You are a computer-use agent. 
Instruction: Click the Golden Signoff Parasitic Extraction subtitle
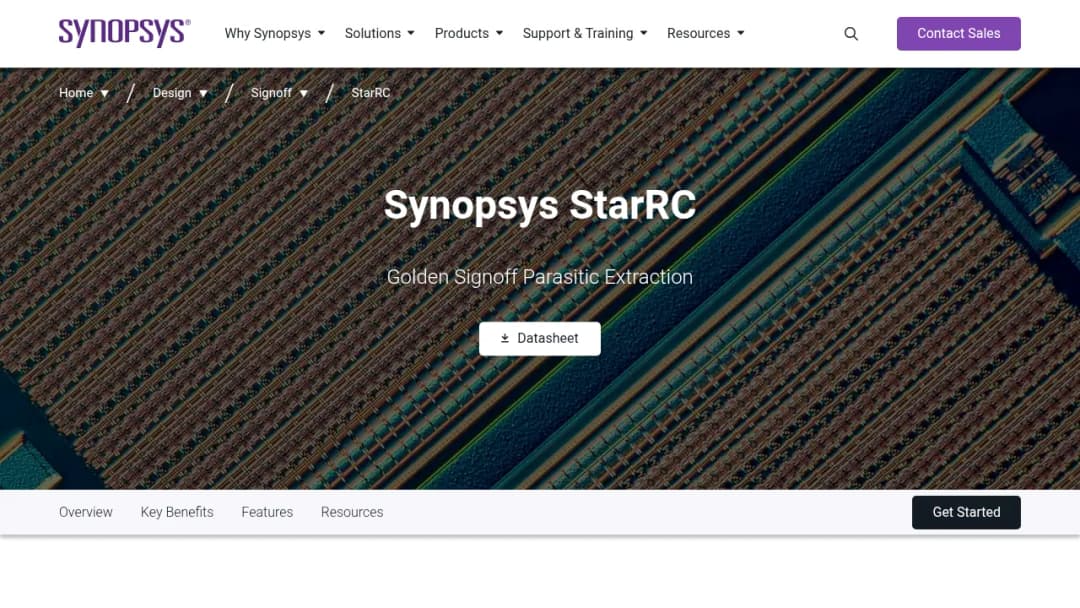(x=540, y=277)
